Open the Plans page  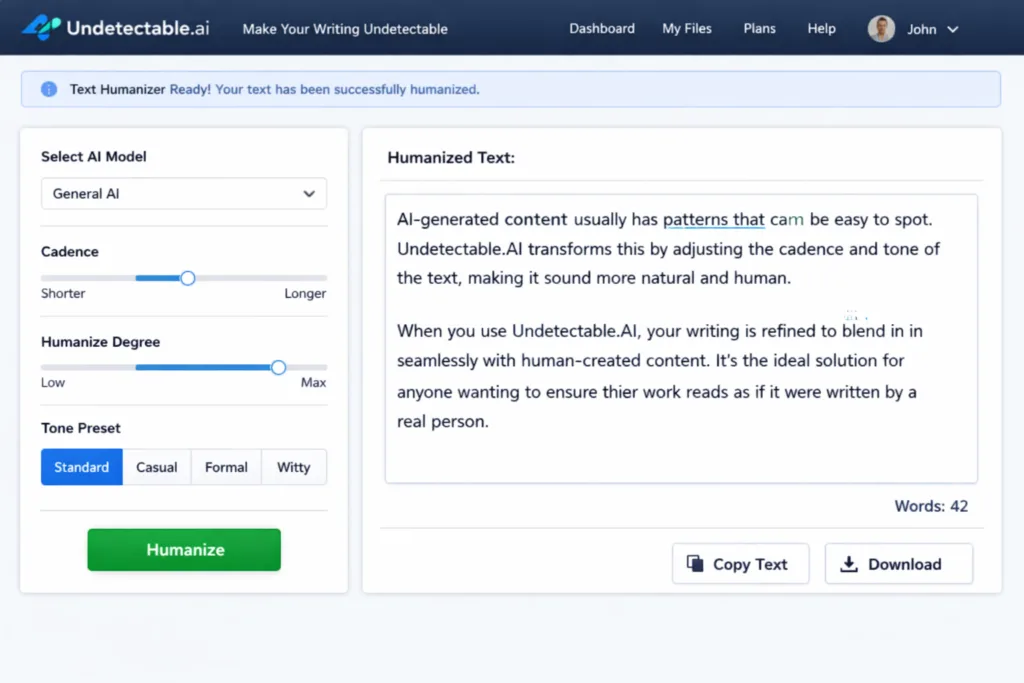759,28
